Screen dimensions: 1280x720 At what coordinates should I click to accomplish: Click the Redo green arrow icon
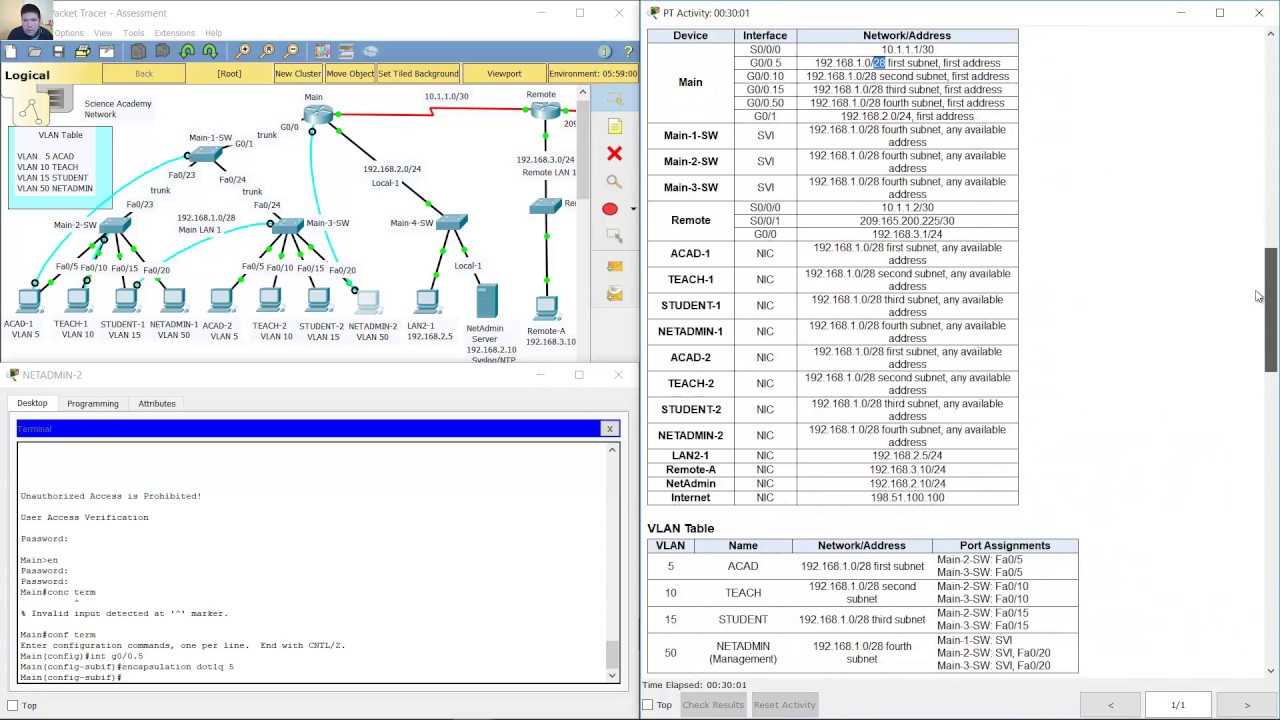210,51
